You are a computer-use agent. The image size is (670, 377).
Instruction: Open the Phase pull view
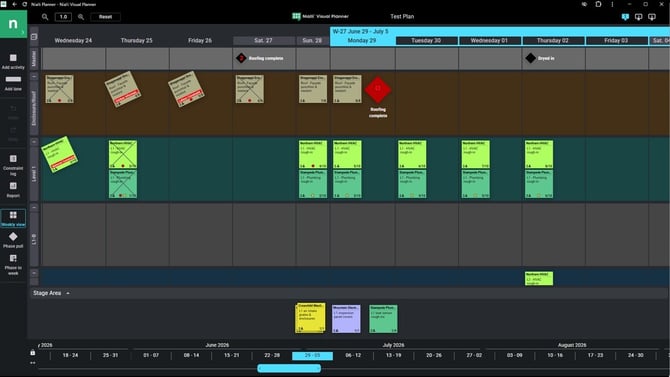13,240
